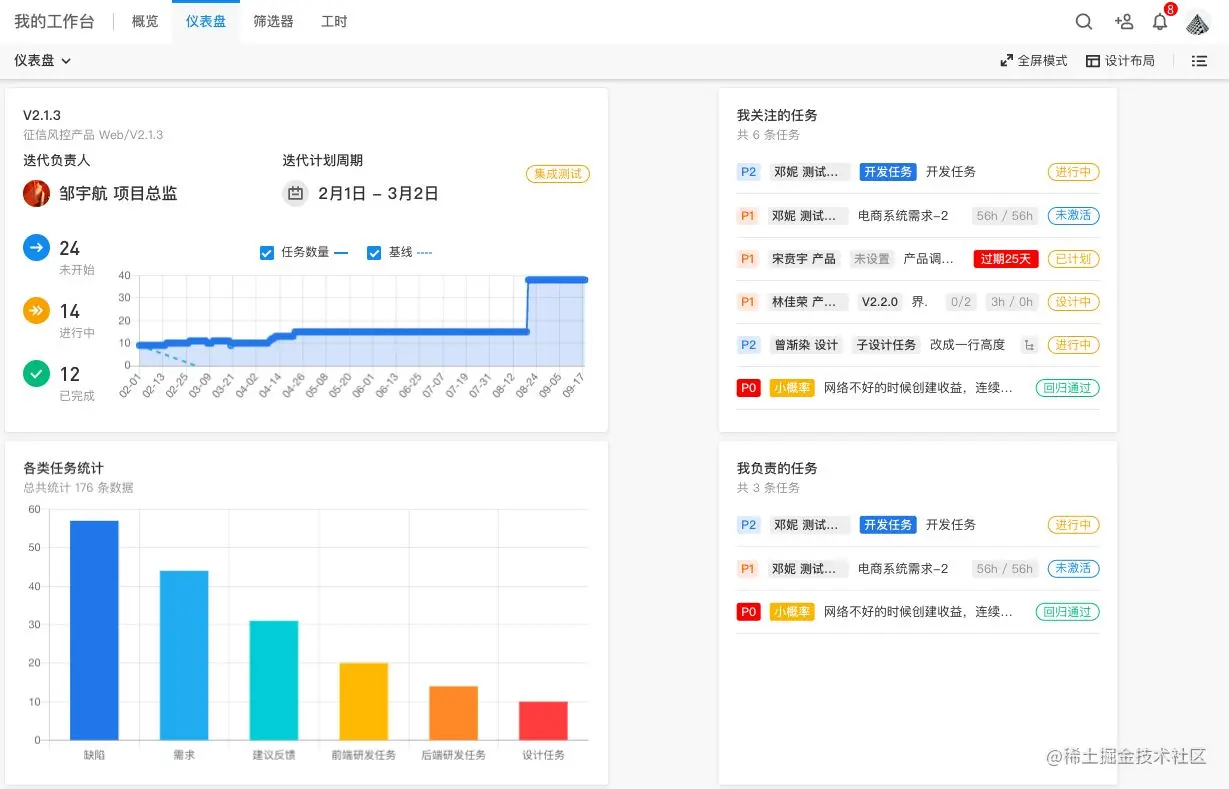Click 邹宇航 avatar picture
Screen dimensions: 1229x789
(x=36, y=193)
